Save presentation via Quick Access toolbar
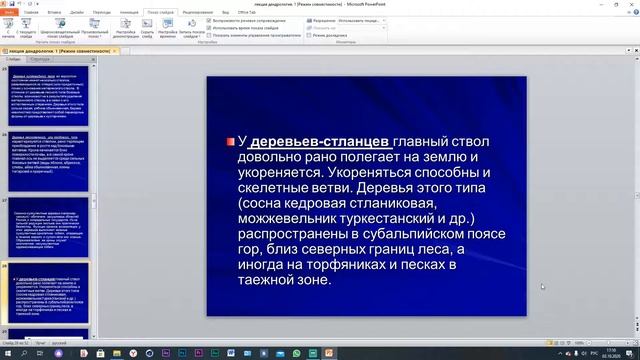Image resolution: width=640 pixels, height=360 pixels. (12, 4)
